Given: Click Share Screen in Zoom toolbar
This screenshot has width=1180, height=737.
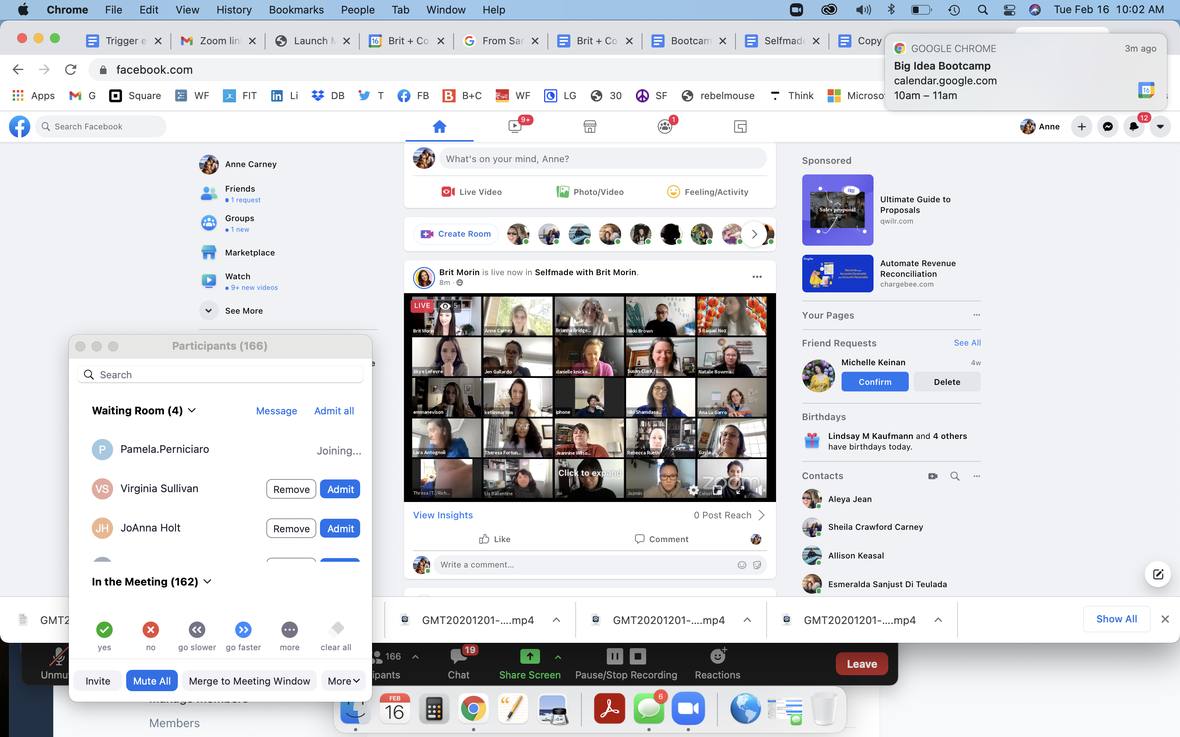Looking at the screenshot, I should point(530,665).
